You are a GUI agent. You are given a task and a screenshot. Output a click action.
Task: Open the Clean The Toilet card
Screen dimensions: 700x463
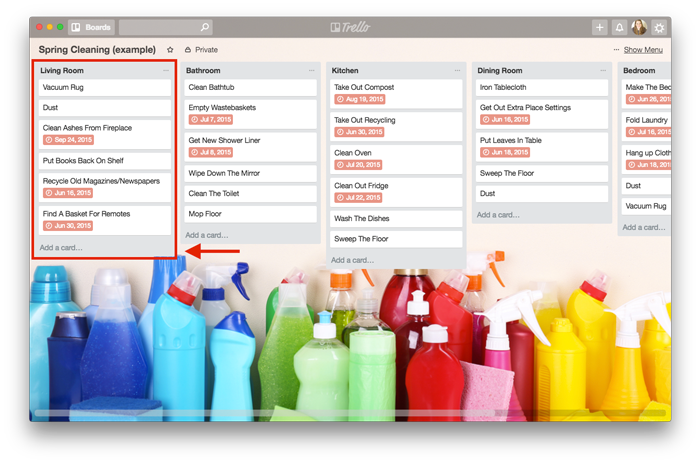(x=250, y=194)
